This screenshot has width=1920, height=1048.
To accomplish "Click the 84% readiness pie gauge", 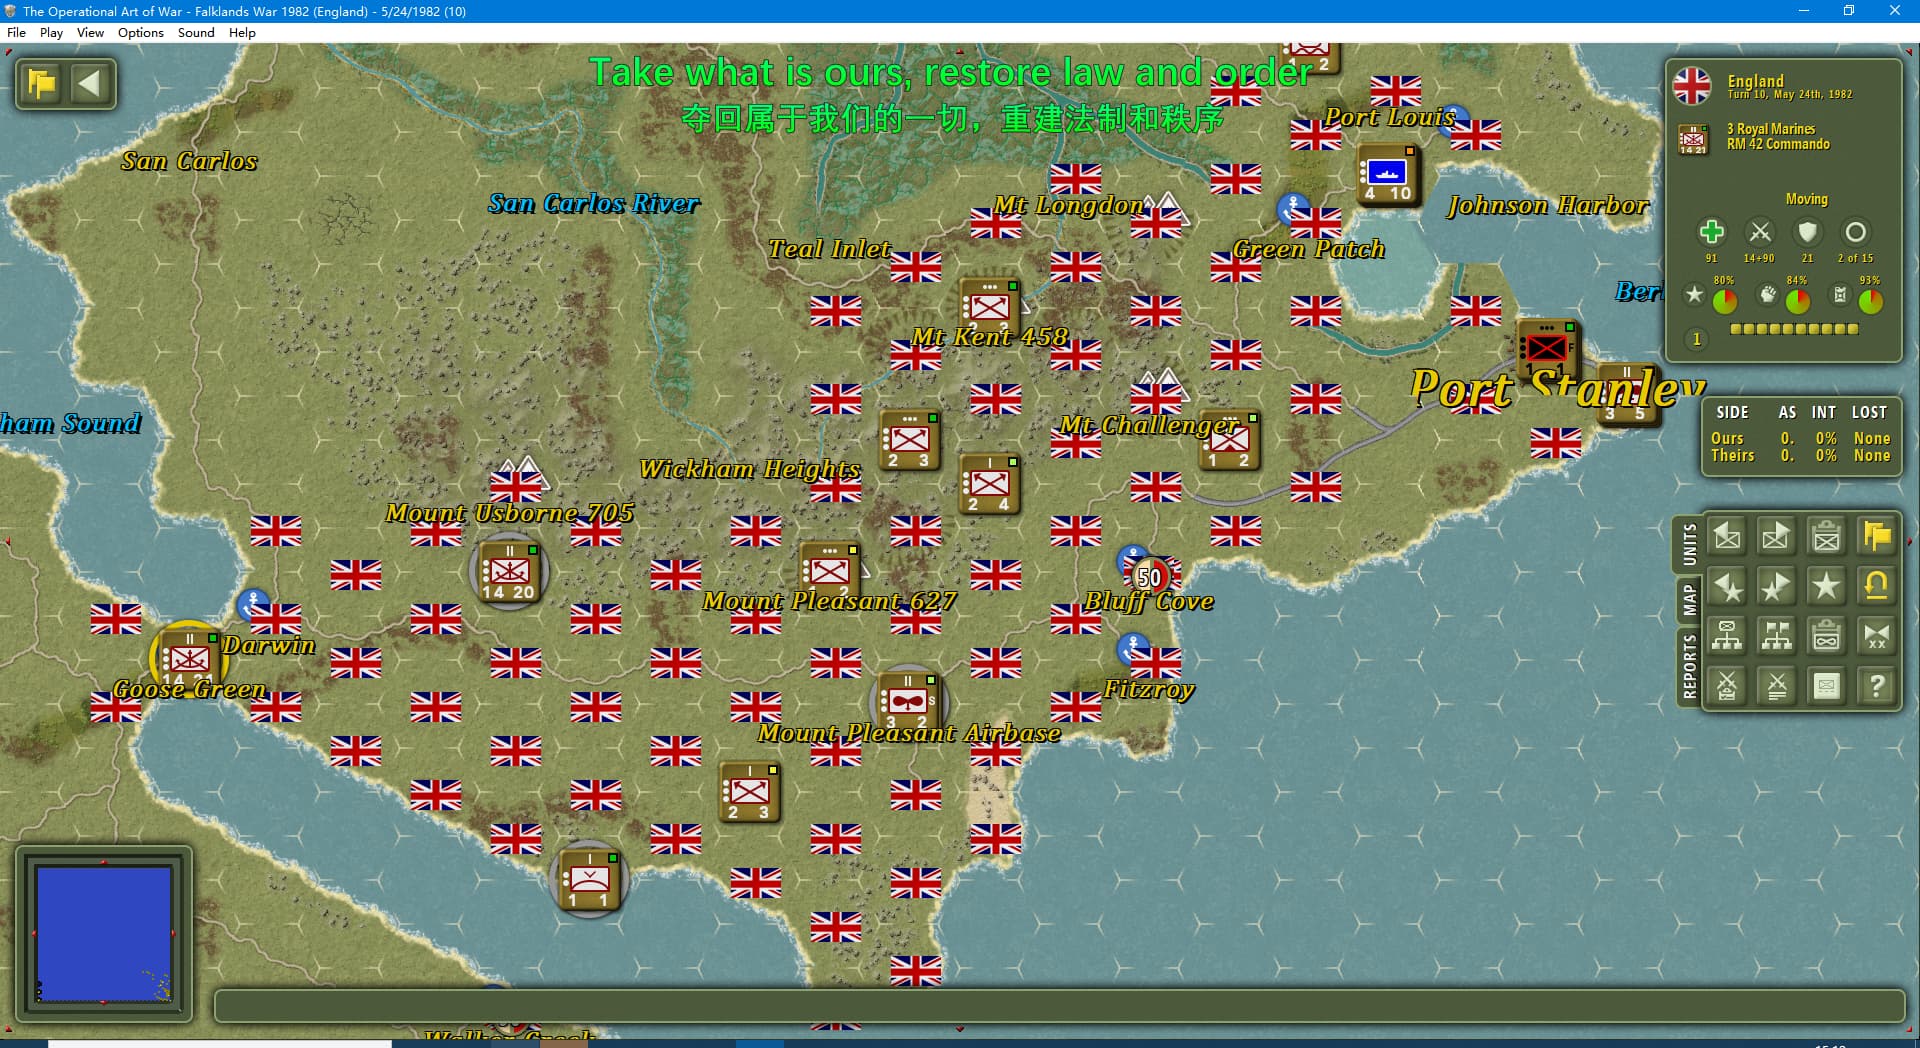I will click(x=1798, y=300).
